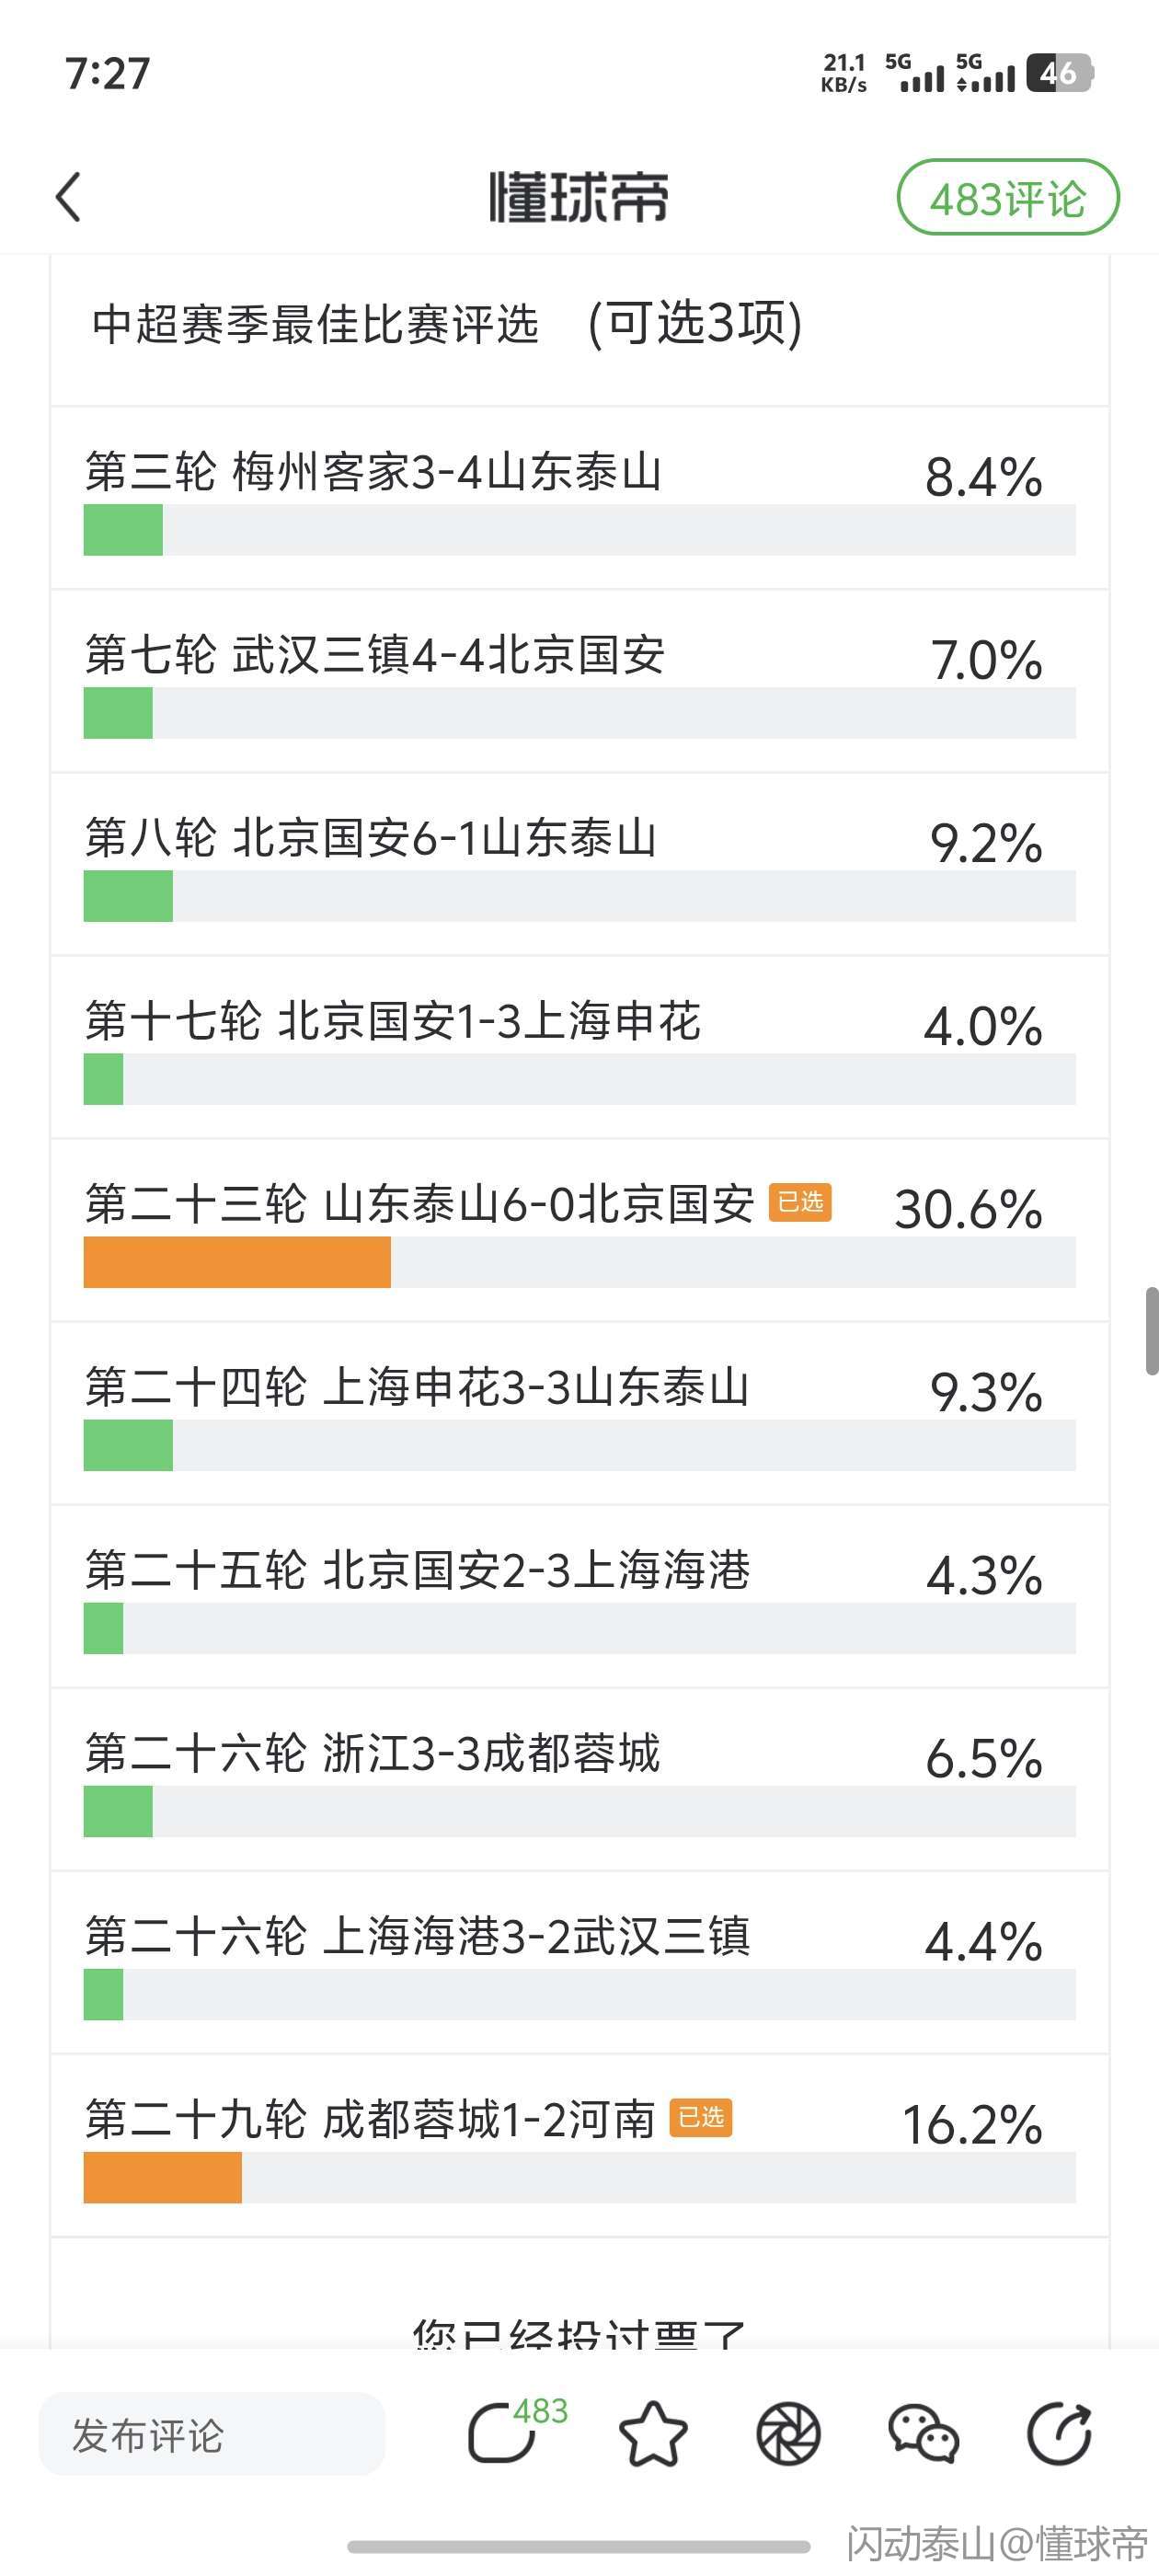Click the page scrollbar handle
Viewport: 1159px width, 2576px height.
[x=1152, y=1331]
